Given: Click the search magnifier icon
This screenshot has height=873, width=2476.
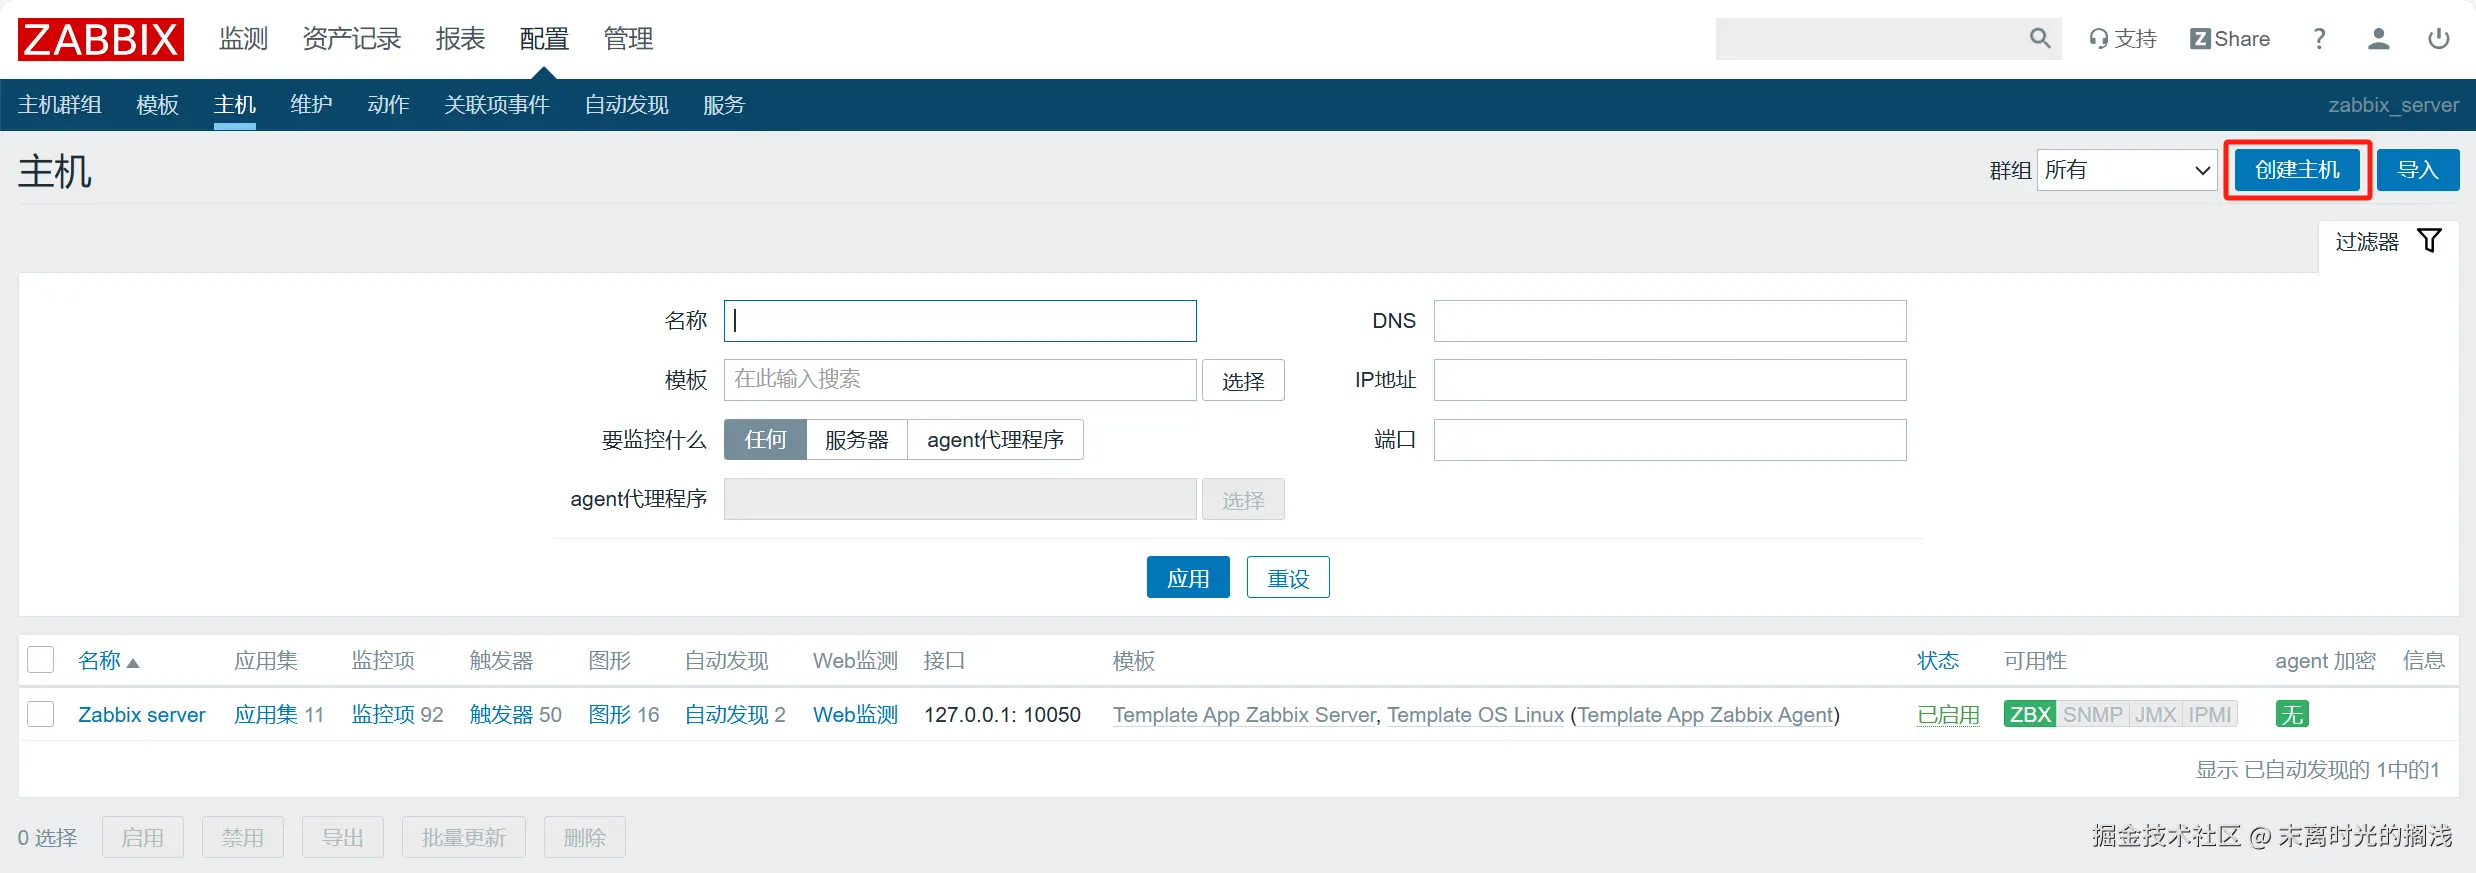Looking at the screenshot, I should point(2039,38).
